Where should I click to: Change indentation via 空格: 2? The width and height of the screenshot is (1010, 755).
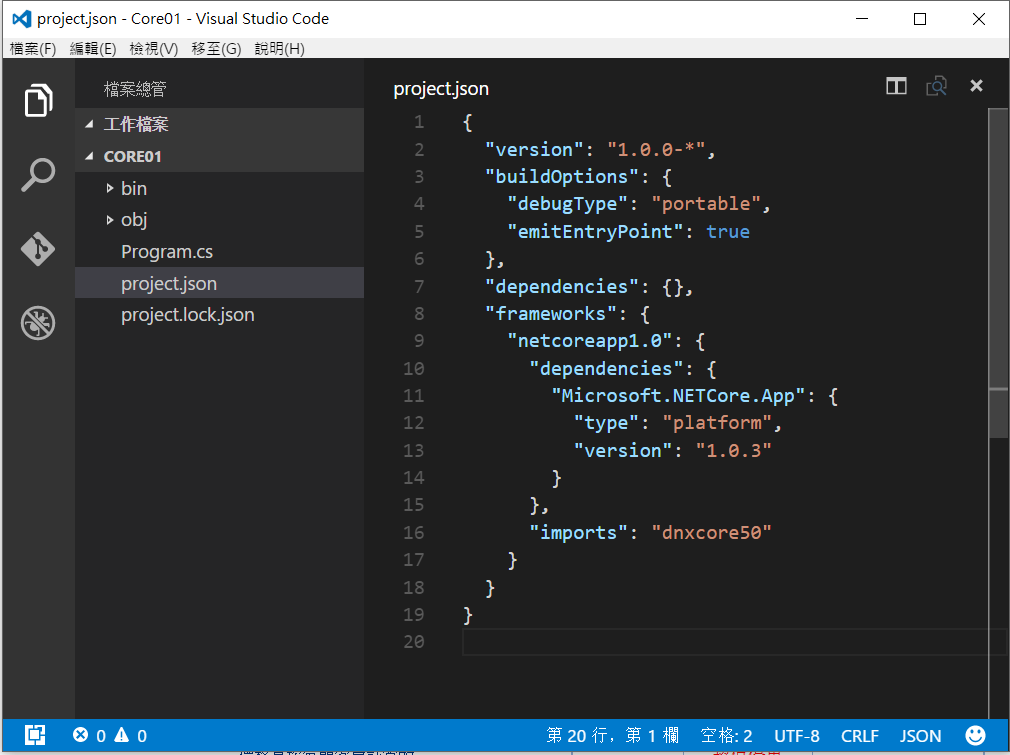[727, 735]
